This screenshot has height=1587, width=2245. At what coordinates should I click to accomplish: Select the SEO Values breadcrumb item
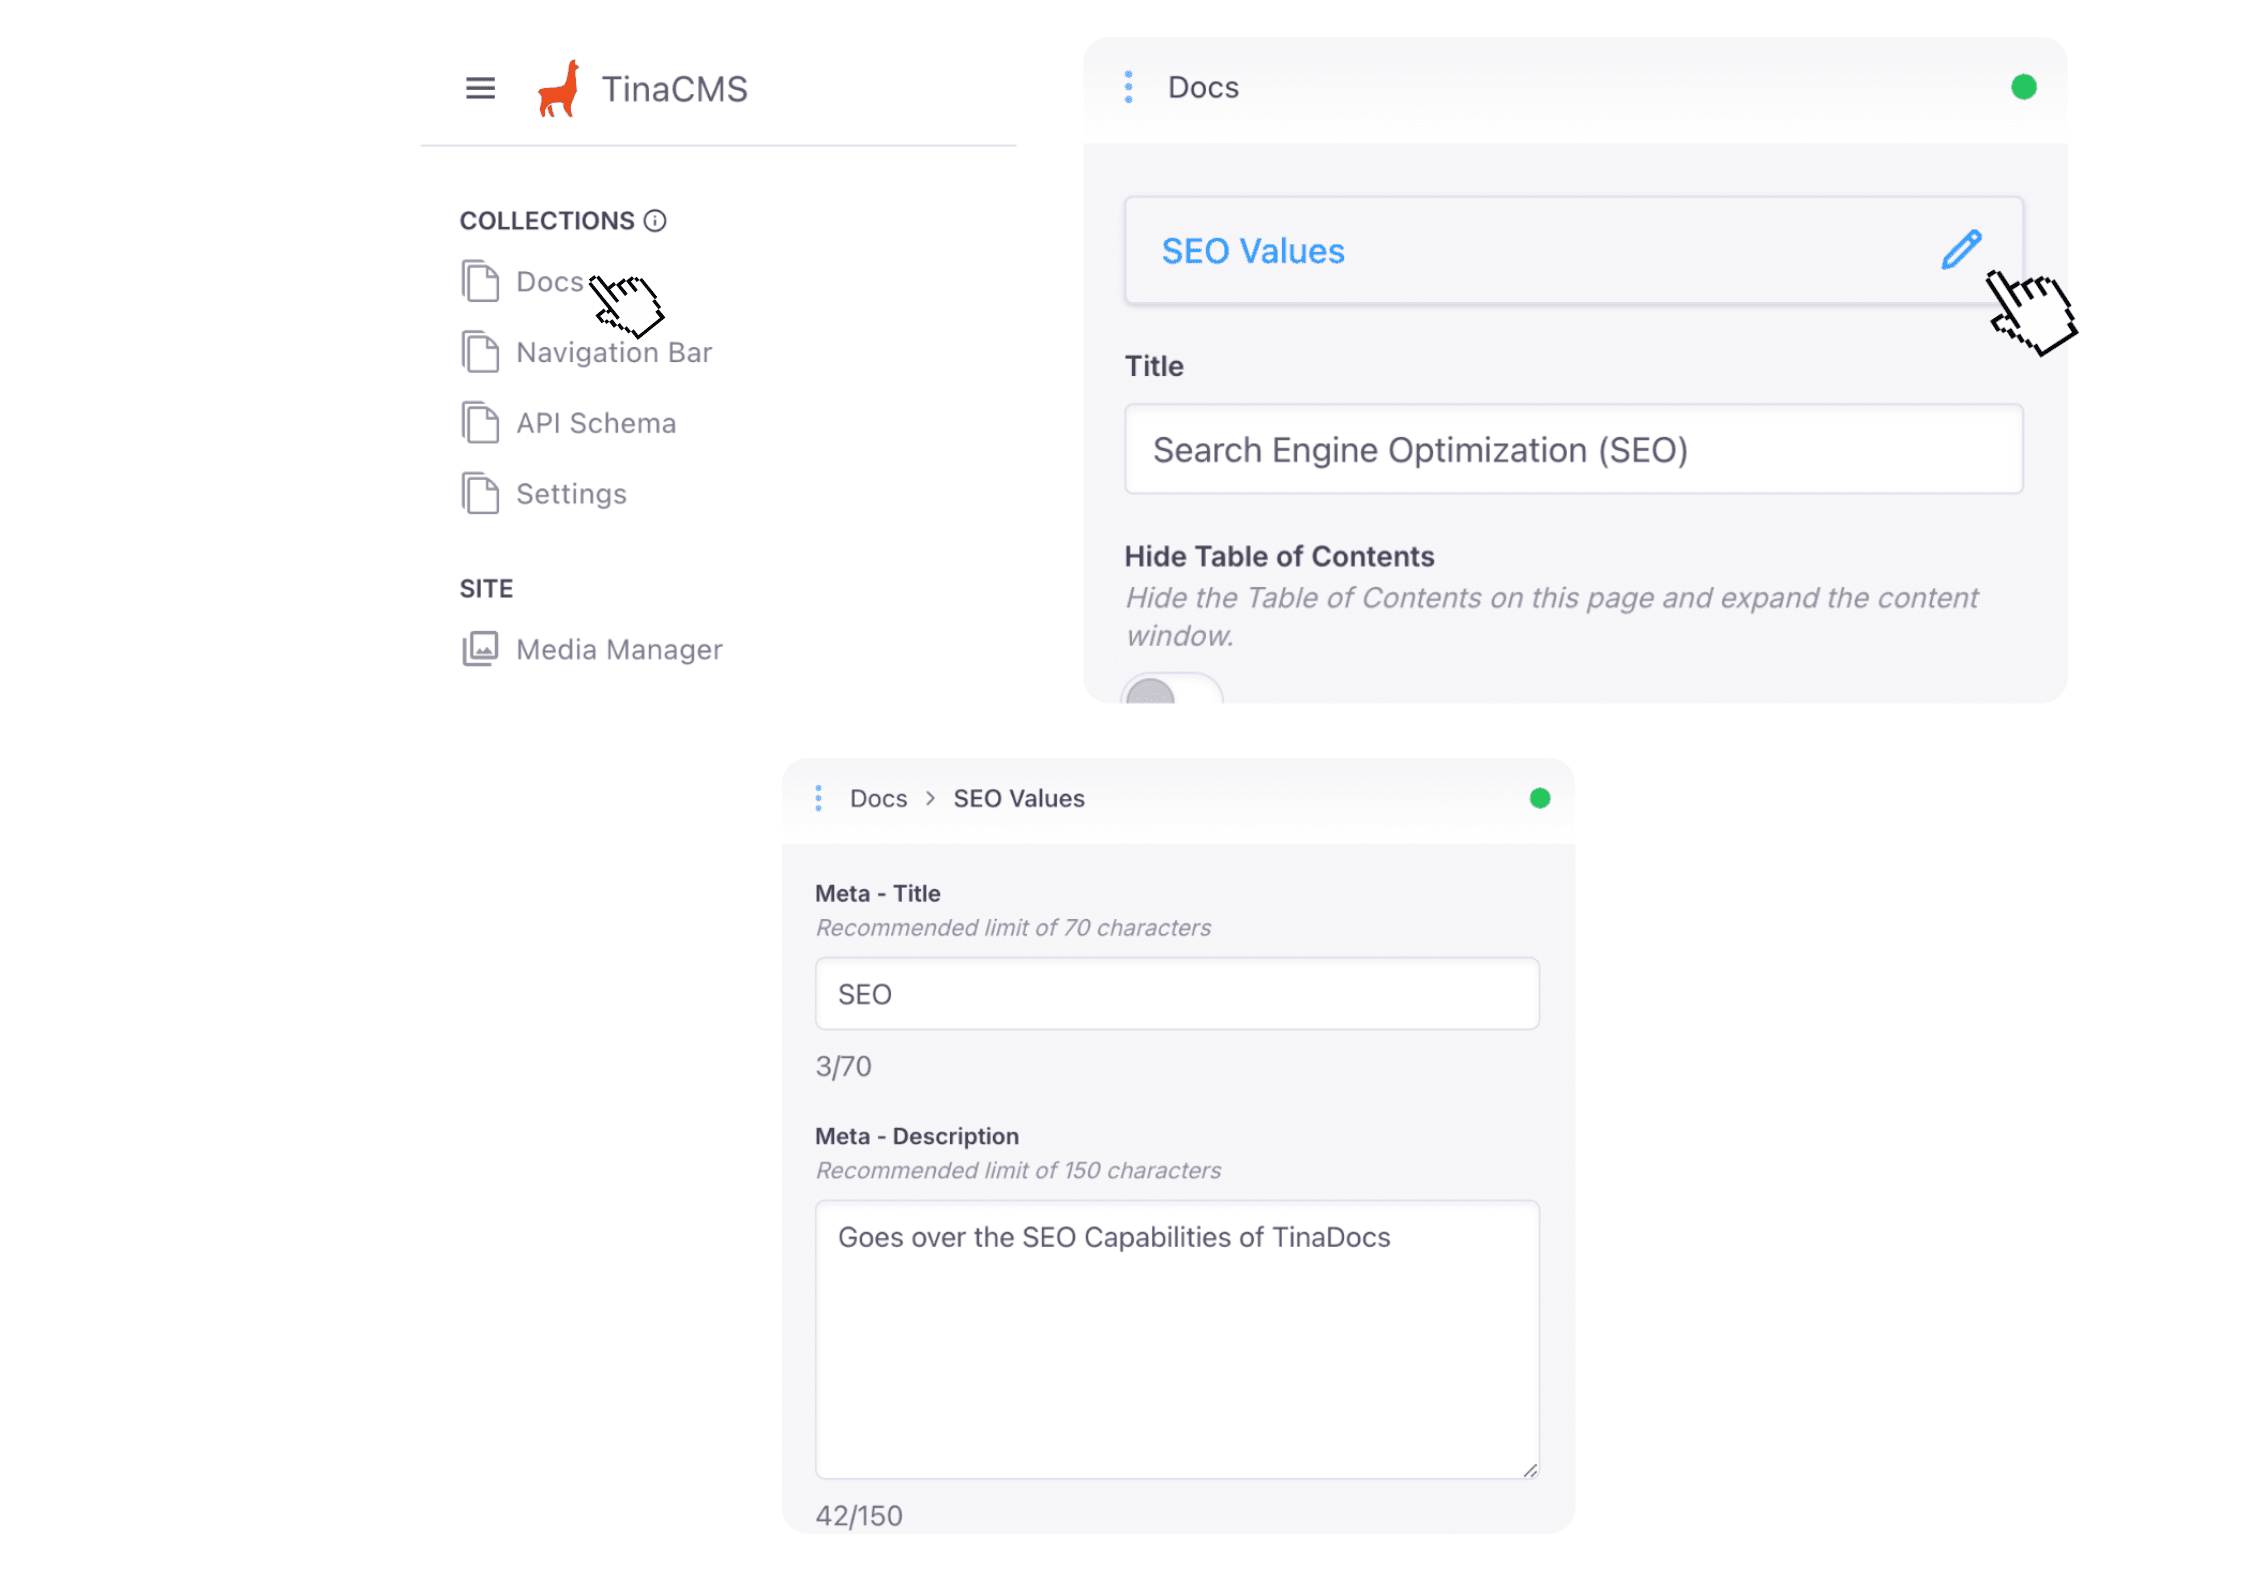[x=1018, y=798]
